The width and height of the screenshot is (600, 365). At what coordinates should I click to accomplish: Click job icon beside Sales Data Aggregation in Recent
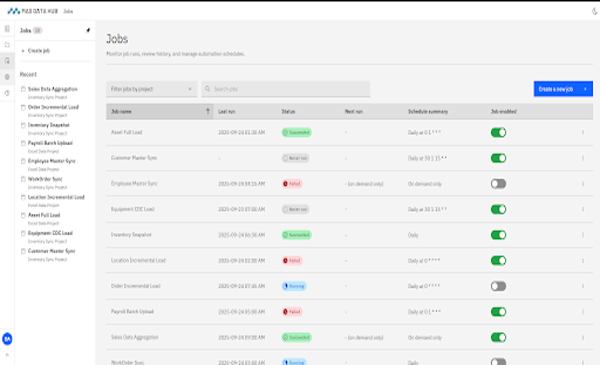(x=23, y=89)
